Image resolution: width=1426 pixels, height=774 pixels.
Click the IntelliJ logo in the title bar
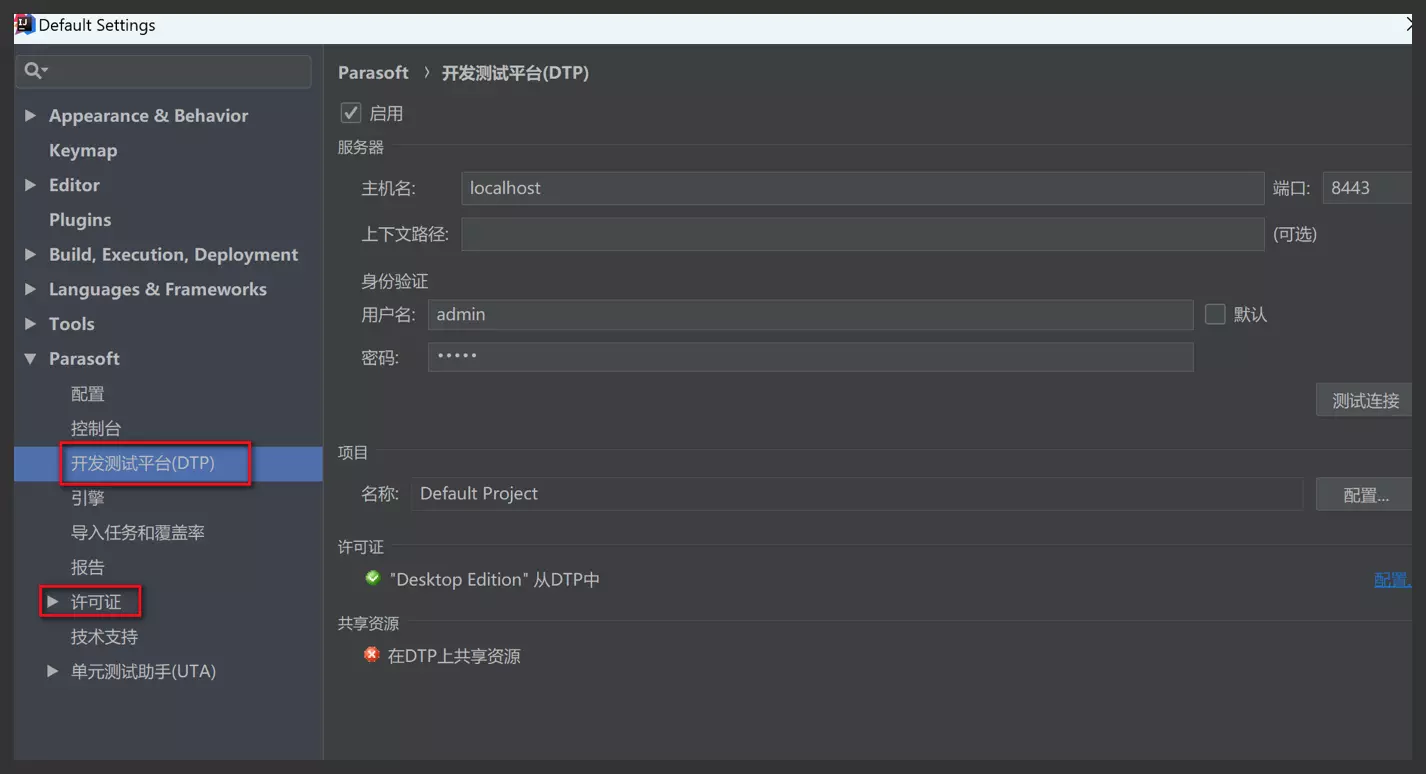pyautogui.click(x=24, y=25)
